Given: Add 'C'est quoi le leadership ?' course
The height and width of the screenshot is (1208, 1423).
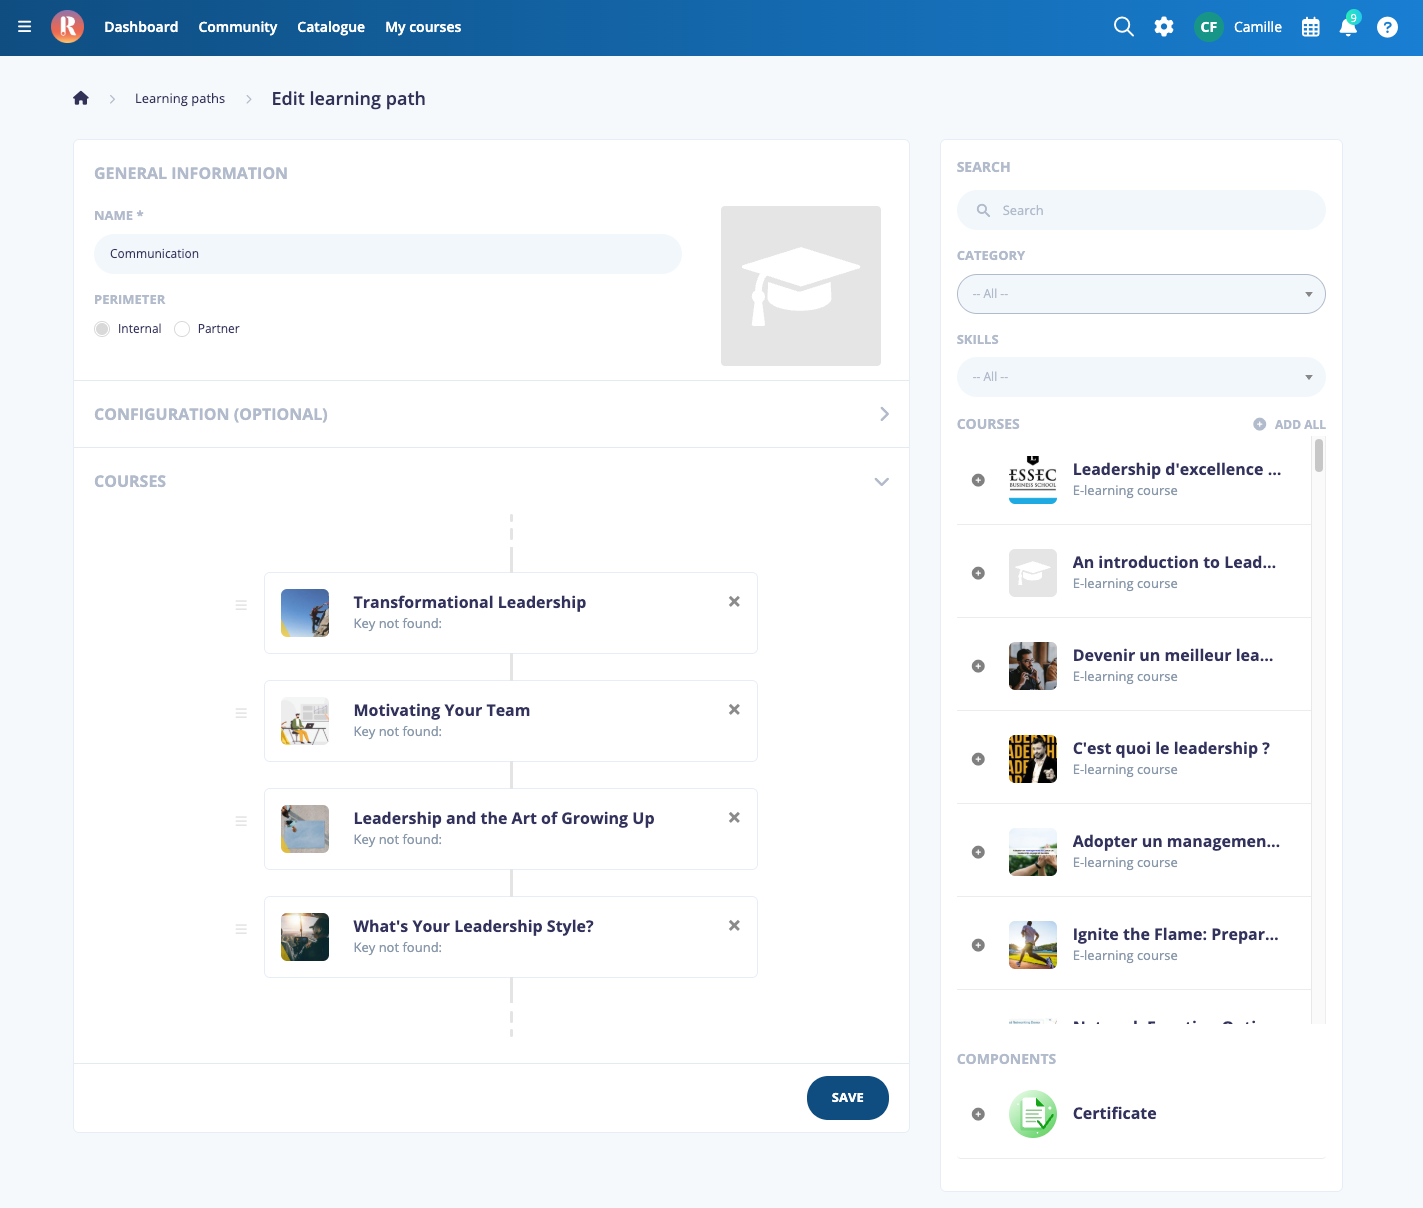Looking at the screenshot, I should click(x=978, y=759).
